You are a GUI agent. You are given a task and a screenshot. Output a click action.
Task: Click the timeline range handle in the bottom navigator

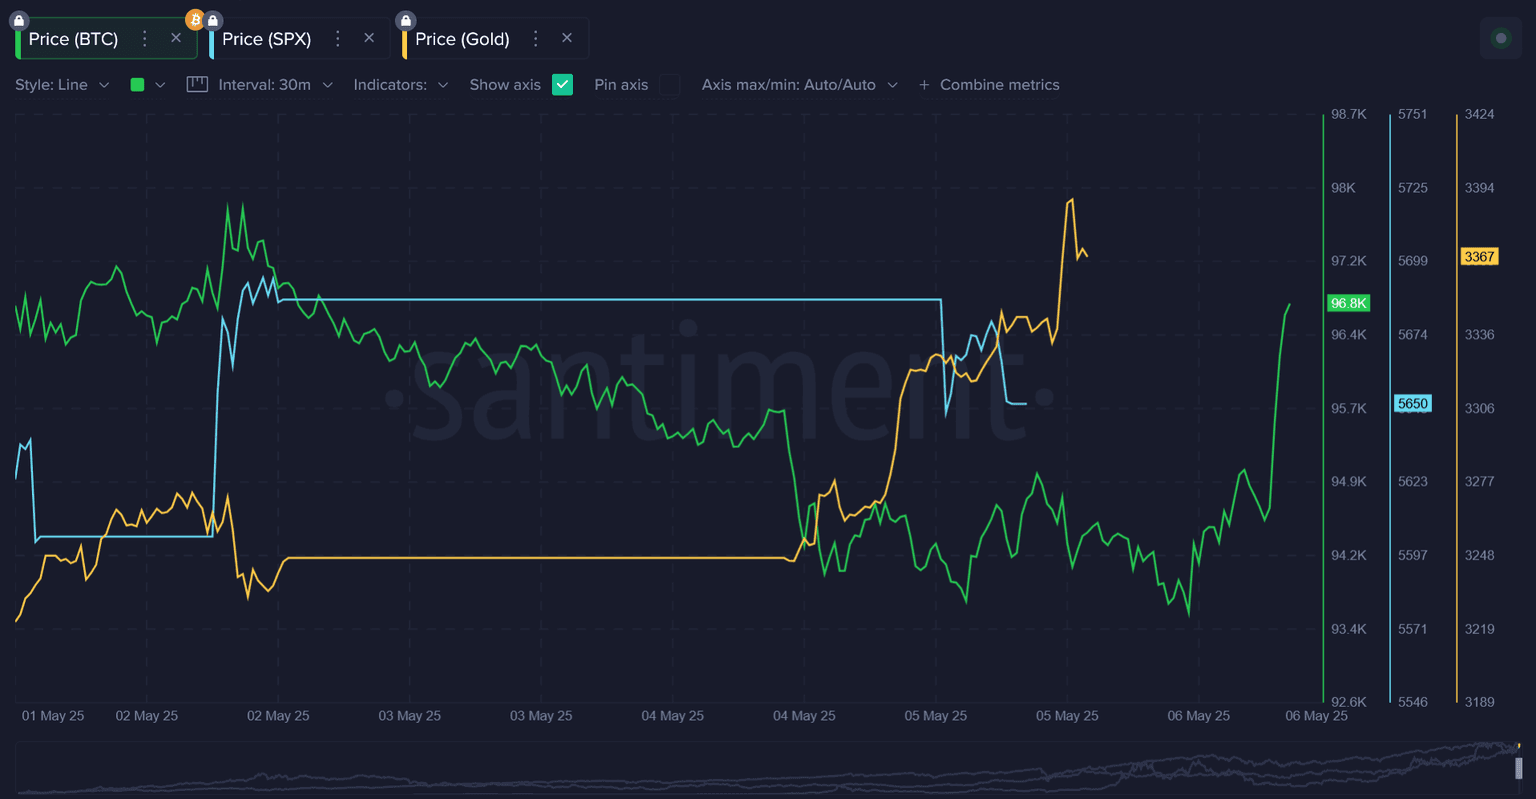click(1518, 767)
